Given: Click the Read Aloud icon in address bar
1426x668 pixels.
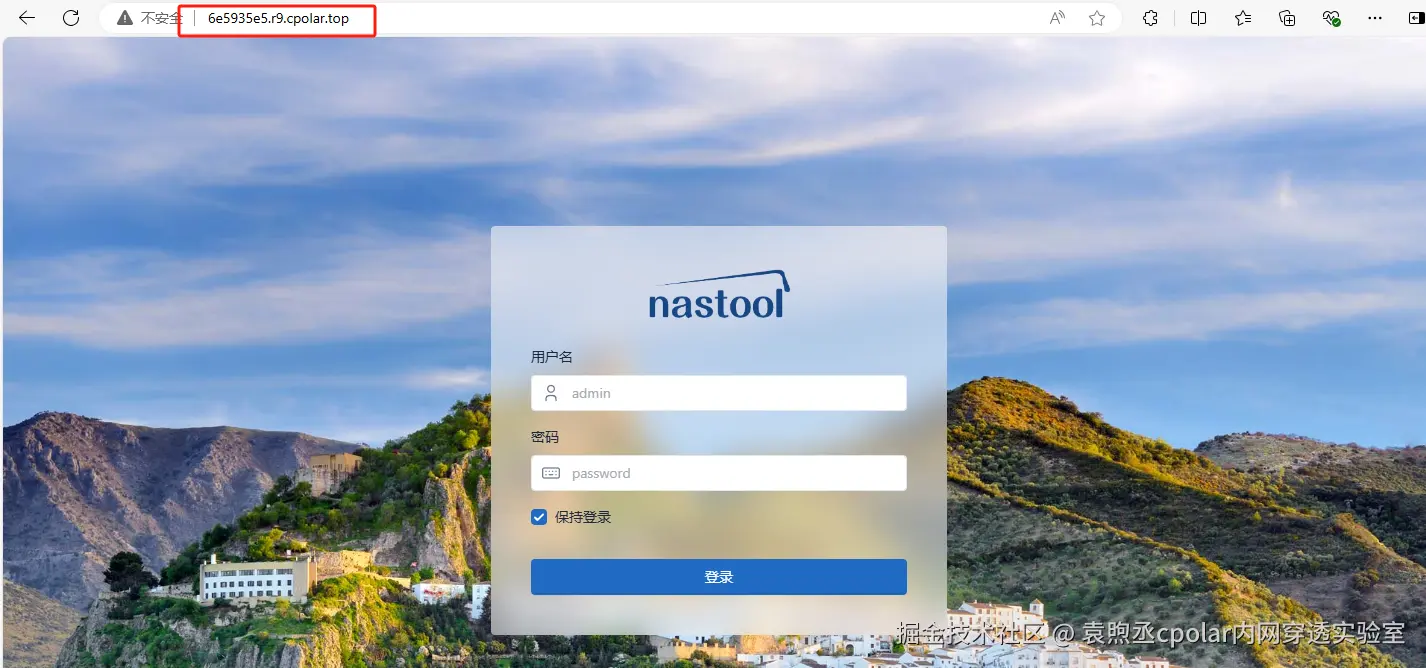Looking at the screenshot, I should pos(1057,18).
